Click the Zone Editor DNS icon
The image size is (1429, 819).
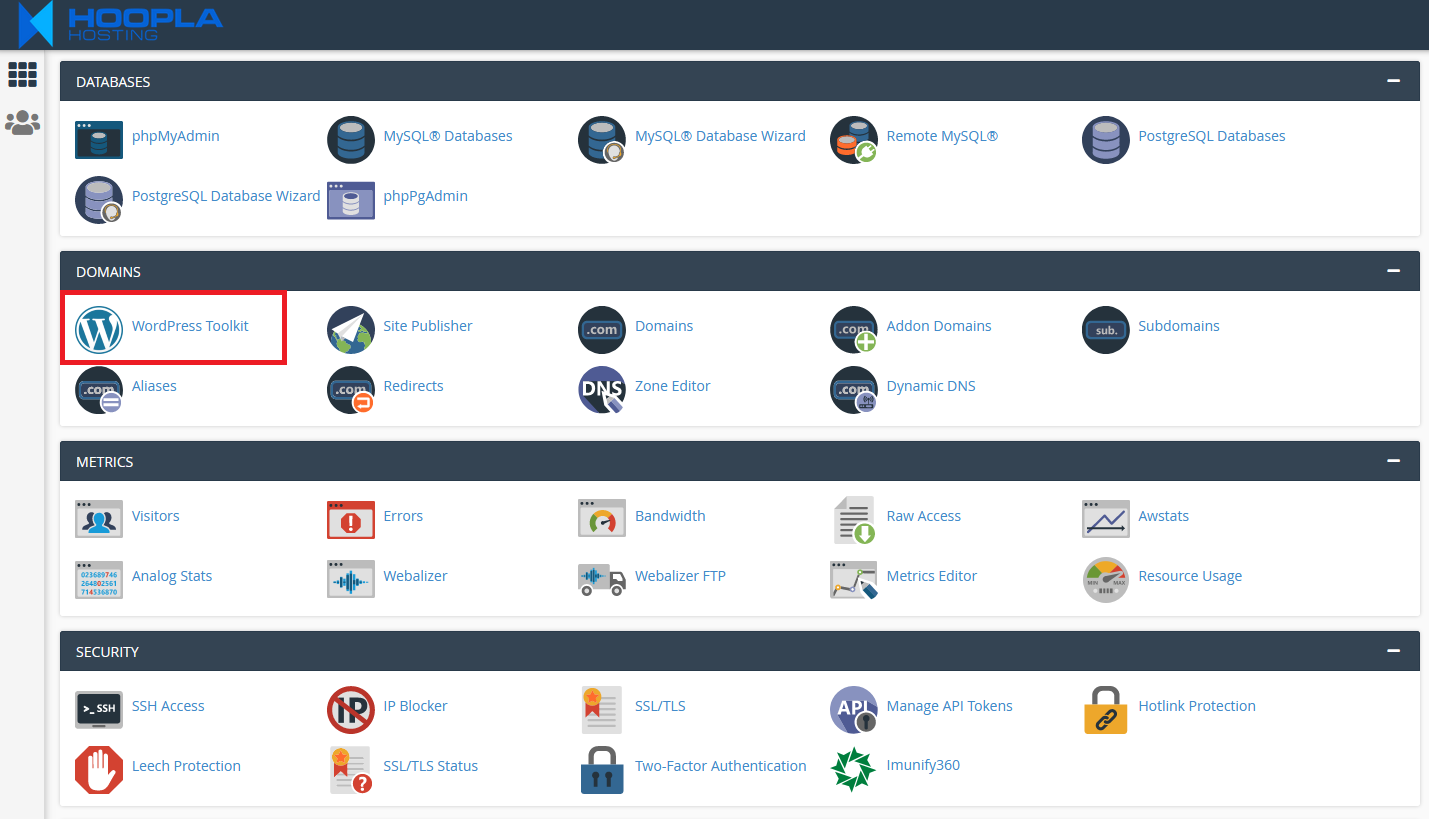(x=602, y=389)
